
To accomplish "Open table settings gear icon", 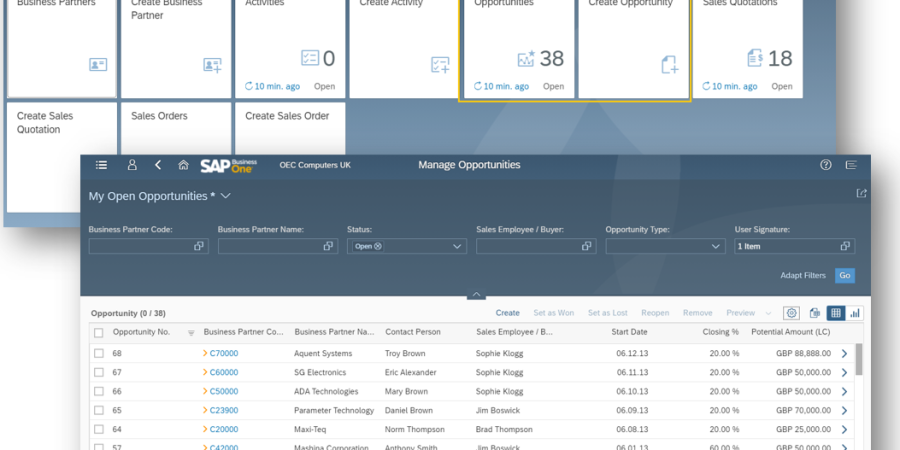I will (x=792, y=313).
